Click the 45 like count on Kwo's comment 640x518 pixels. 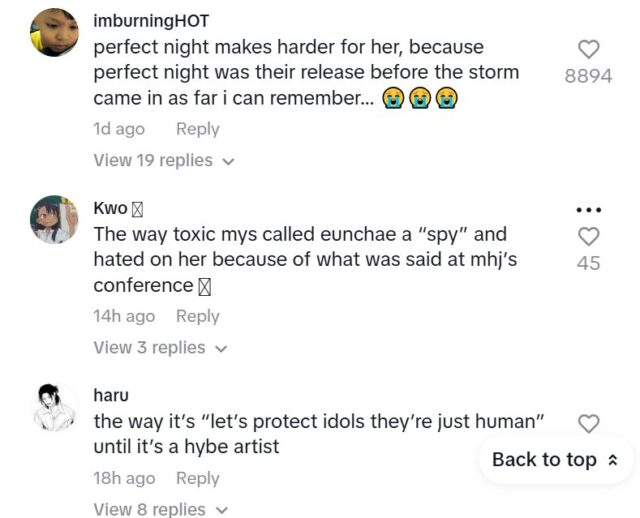click(589, 264)
